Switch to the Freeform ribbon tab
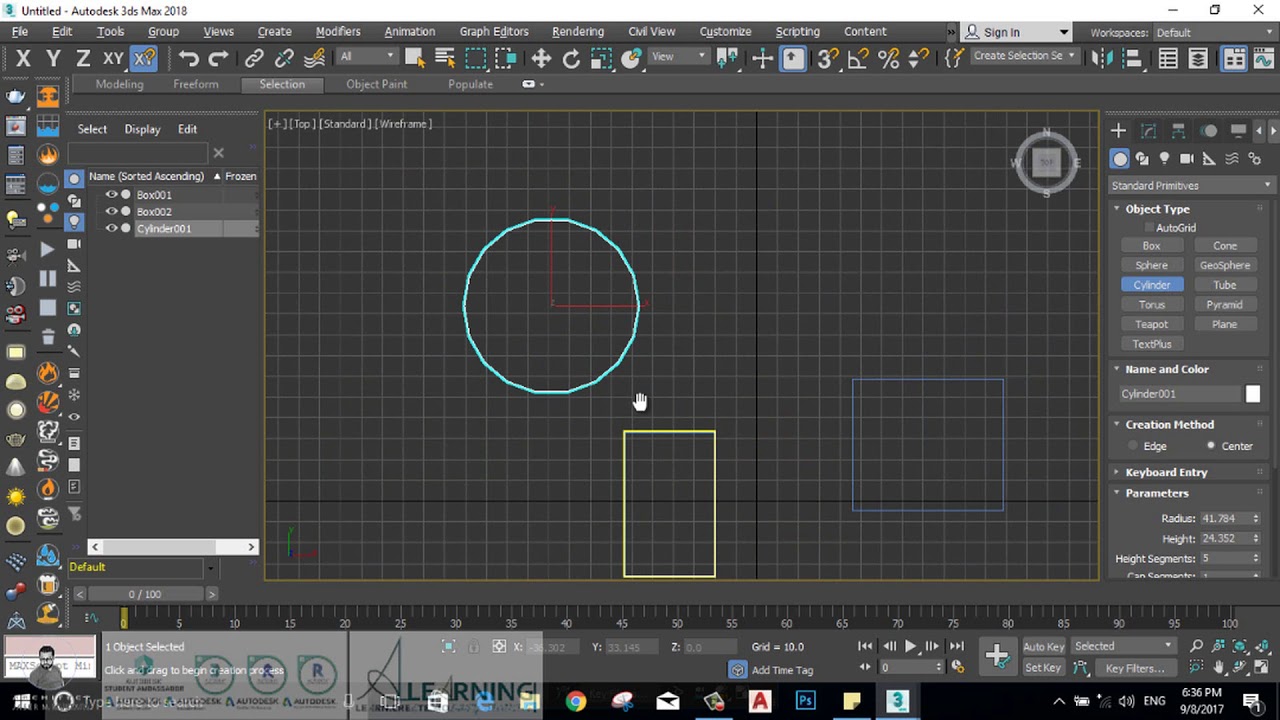This screenshot has width=1280, height=720. click(196, 84)
